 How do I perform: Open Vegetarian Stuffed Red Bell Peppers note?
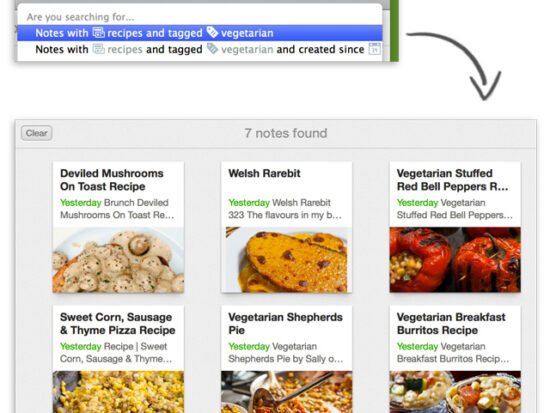(452, 180)
